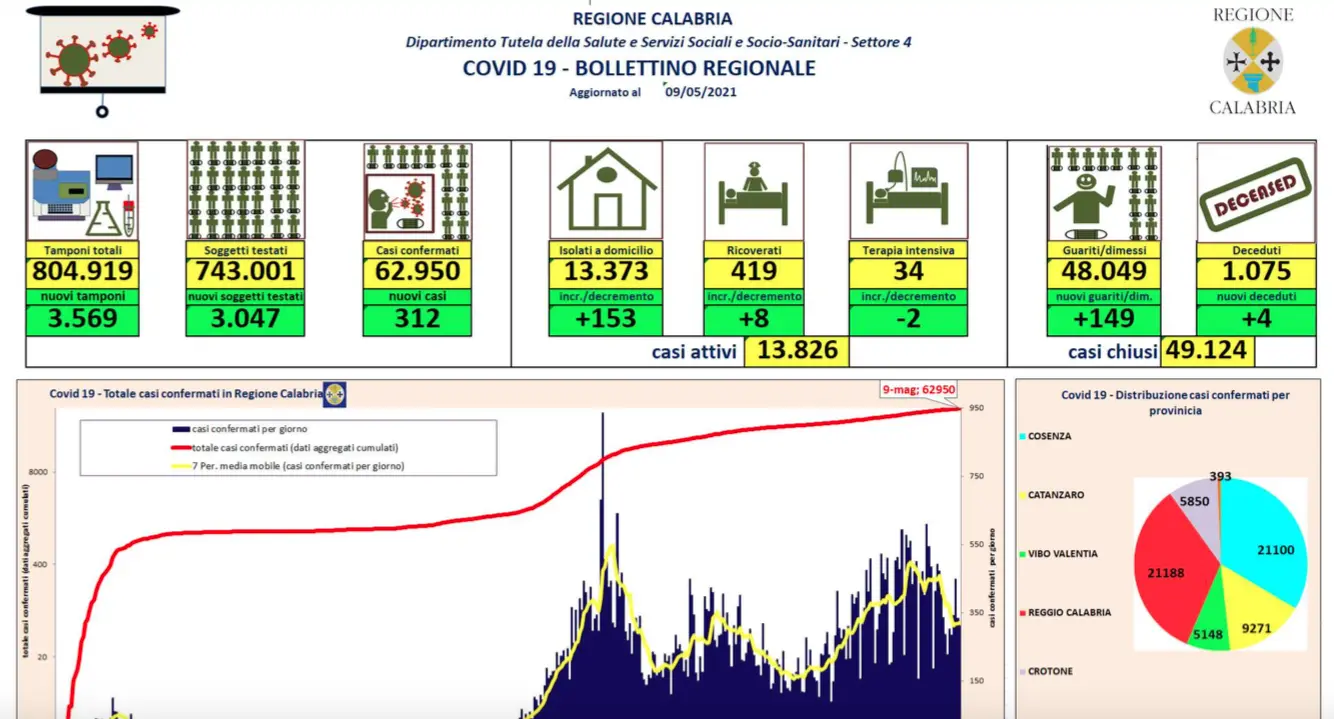Viewport: 1334px width, 719px height.
Task: Select the crowd icon above Soggetti testati
Action: click(245, 191)
